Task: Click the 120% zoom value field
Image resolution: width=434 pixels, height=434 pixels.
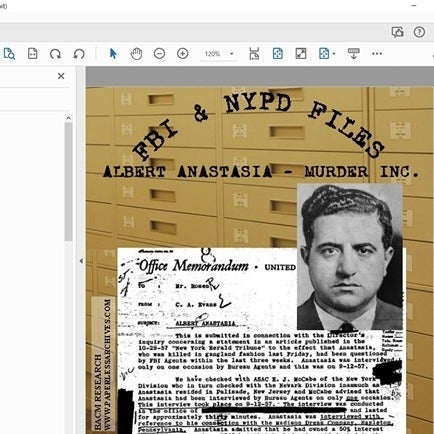Action: 212,54
